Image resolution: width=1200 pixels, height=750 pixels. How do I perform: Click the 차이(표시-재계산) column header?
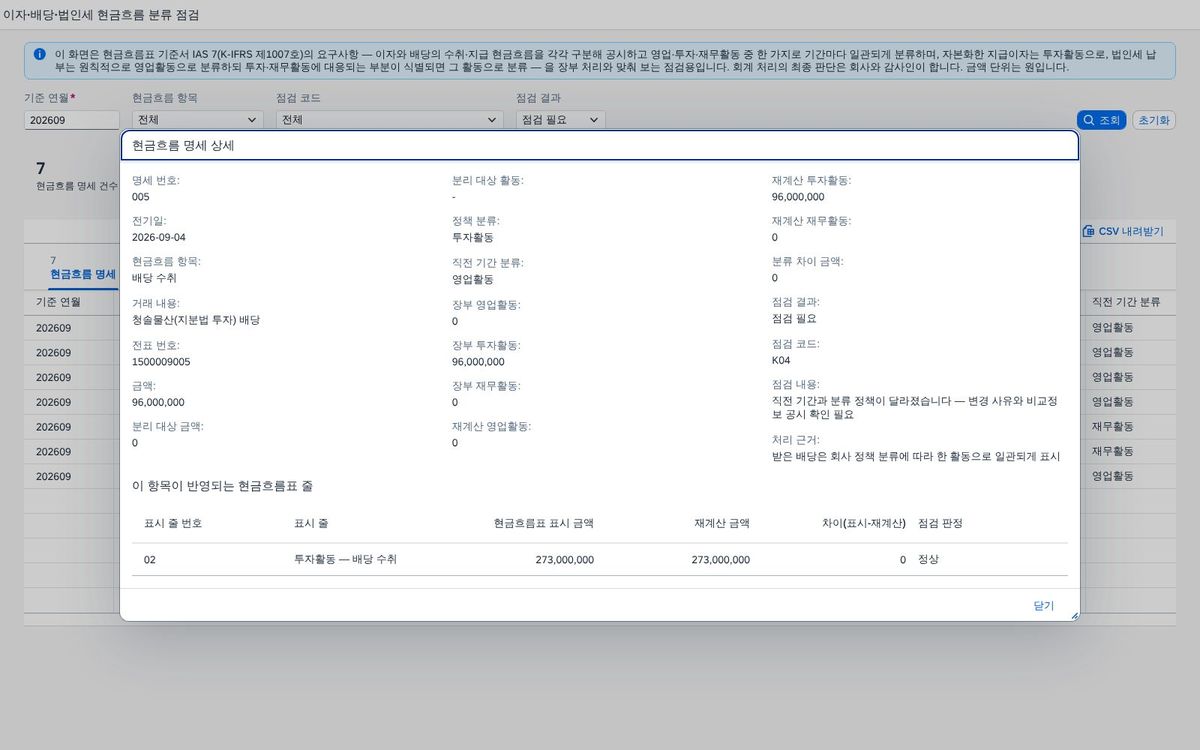click(863, 523)
